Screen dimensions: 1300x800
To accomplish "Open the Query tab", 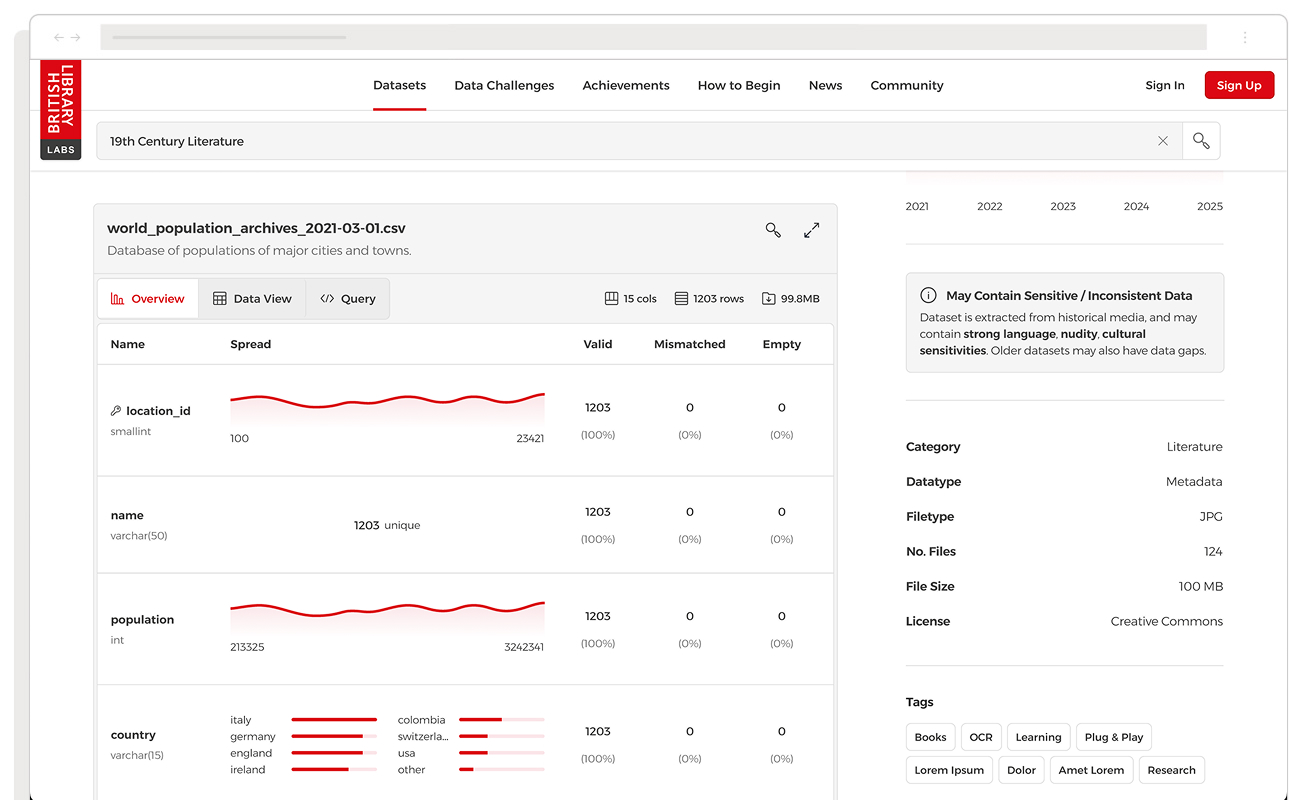I will (348, 299).
